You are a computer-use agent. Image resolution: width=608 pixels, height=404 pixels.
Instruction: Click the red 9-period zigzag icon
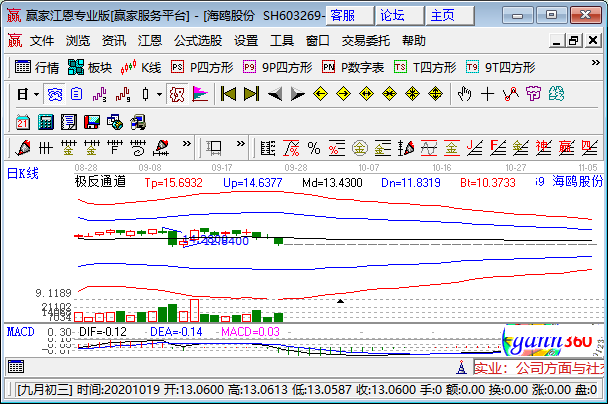(123, 94)
